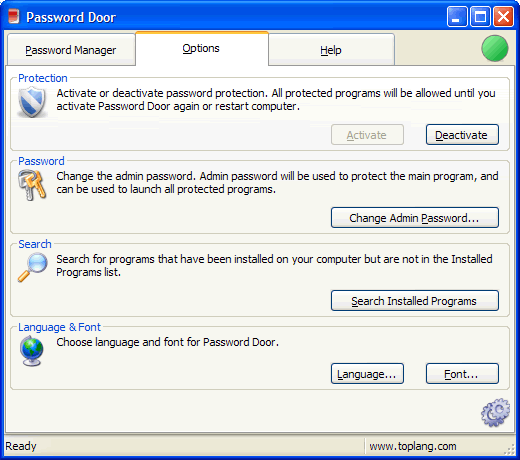
Task: Minimize the Password Door window
Action: click(457, 17)
